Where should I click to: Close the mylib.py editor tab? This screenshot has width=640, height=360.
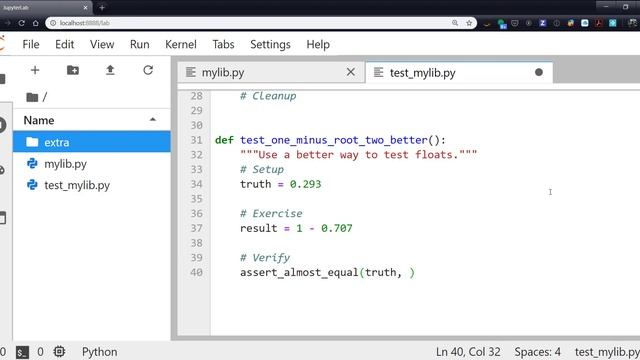pyautogui.click(x=351, y=72)
